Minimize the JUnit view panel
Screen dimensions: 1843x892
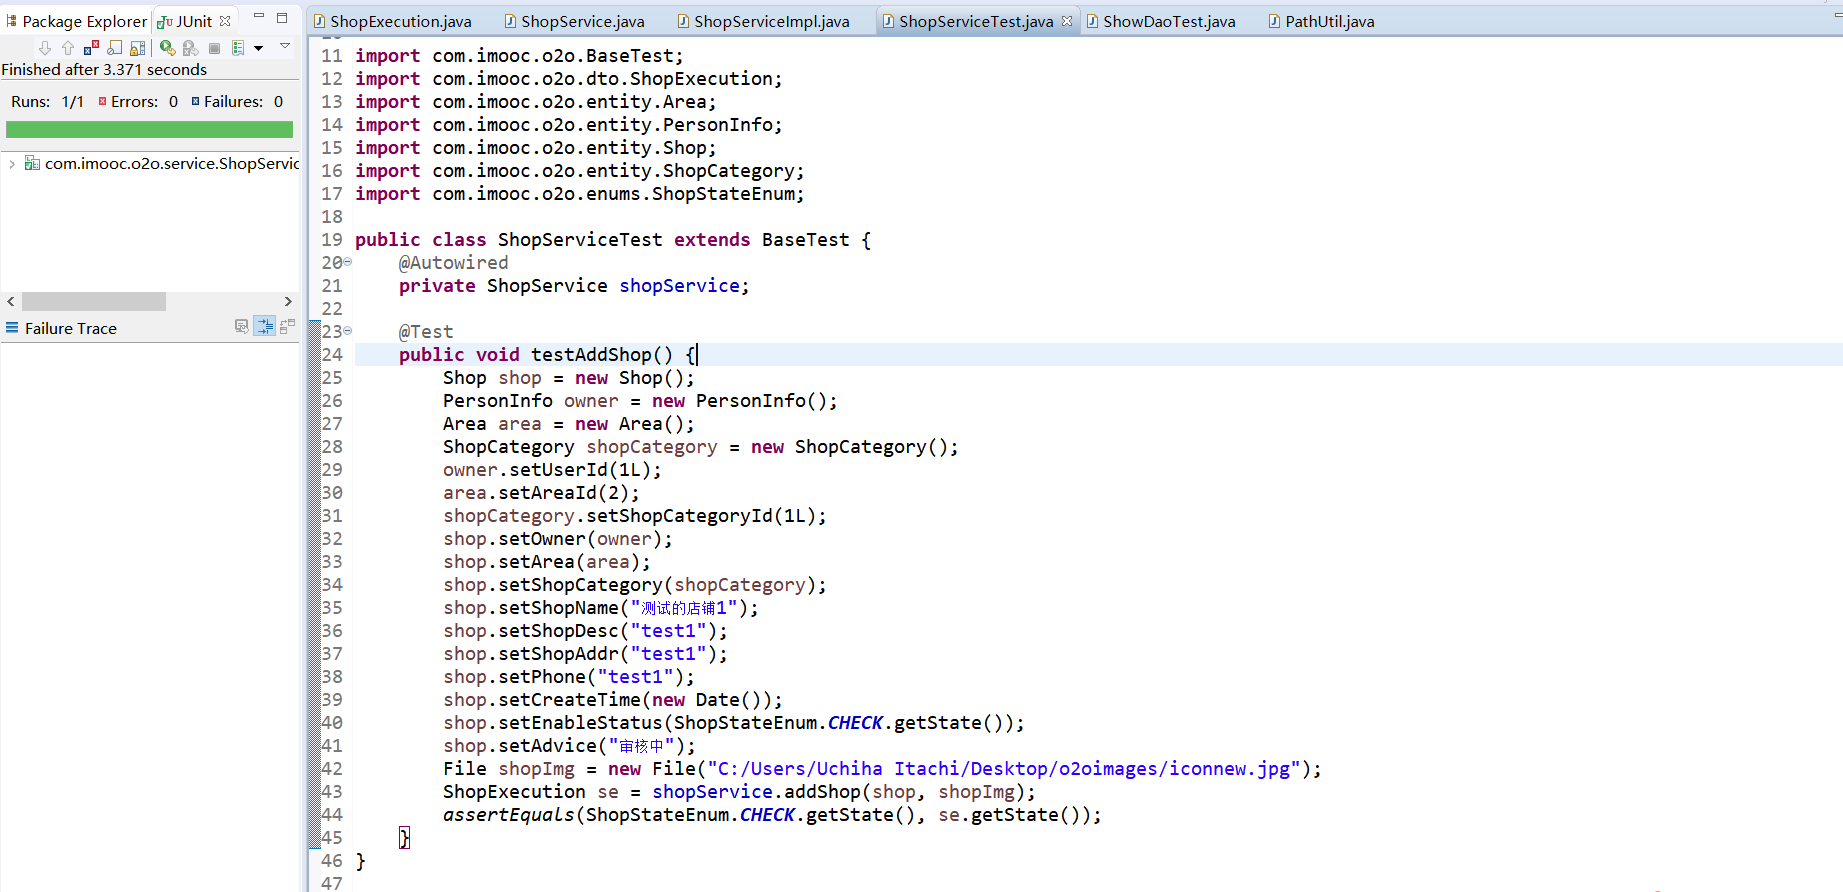(259, 17)
